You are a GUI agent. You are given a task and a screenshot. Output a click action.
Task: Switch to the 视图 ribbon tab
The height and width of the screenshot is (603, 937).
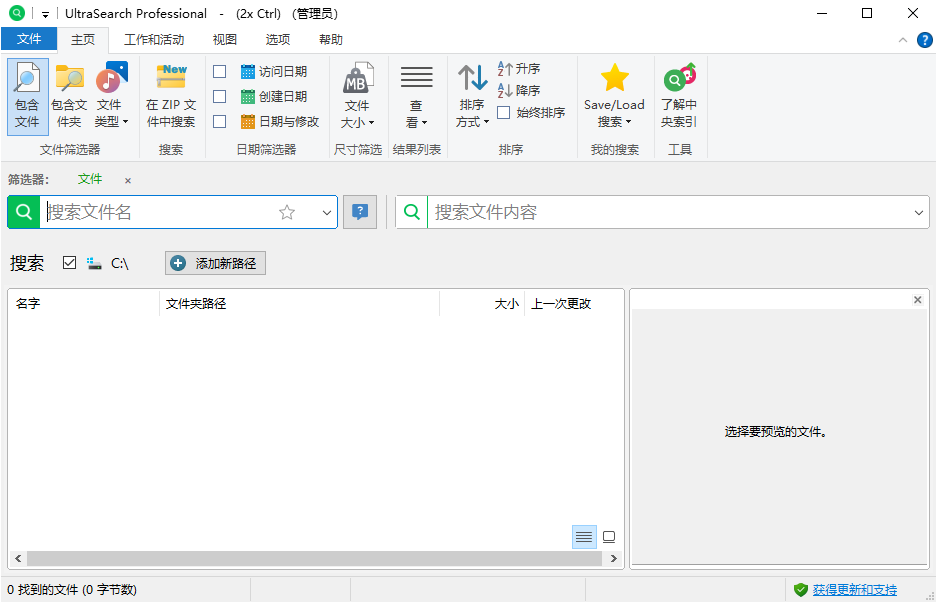pyautogui.click(x=224, y=39)
